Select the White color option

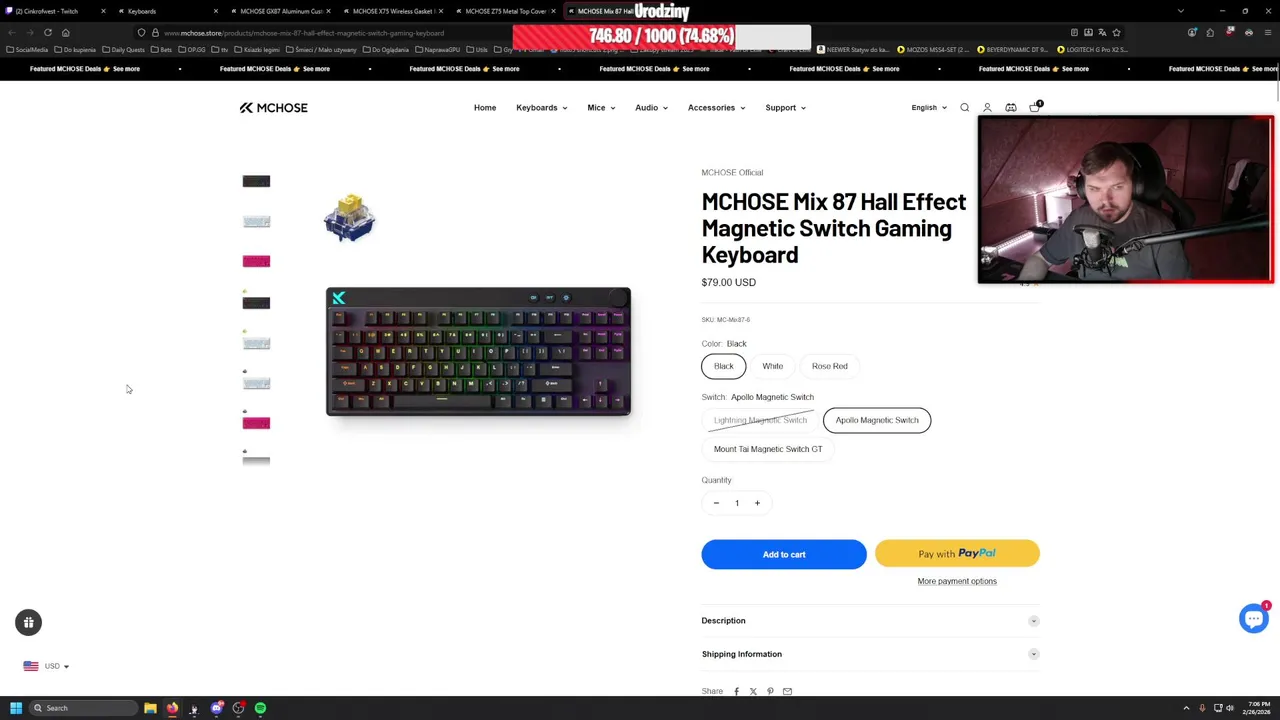(773, 366)
